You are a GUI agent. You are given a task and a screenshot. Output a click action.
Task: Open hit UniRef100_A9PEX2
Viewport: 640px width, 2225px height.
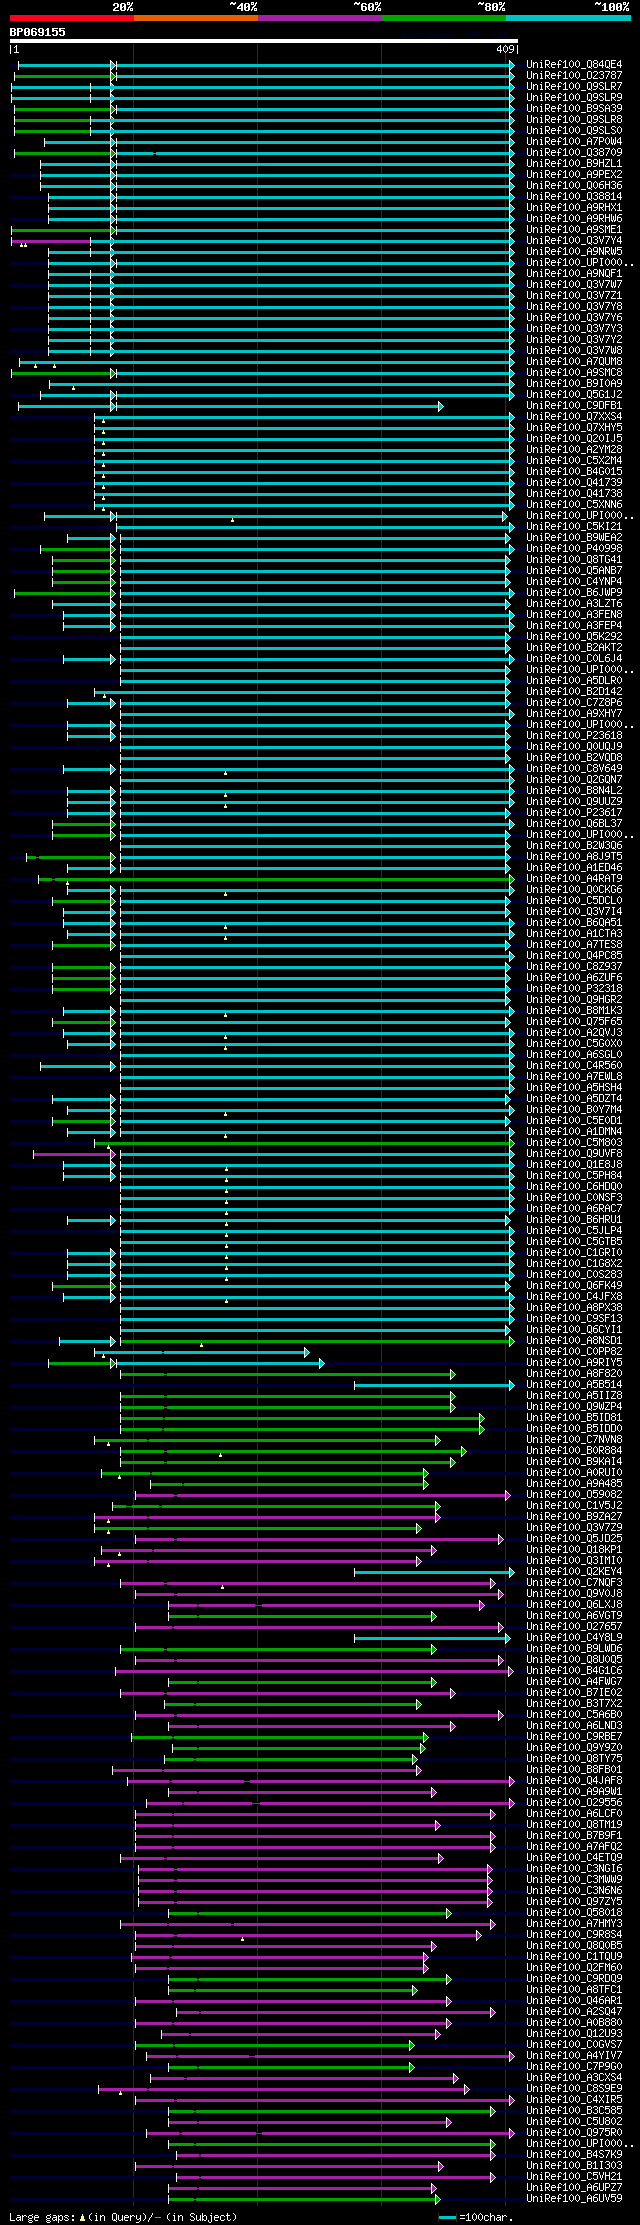574,175
